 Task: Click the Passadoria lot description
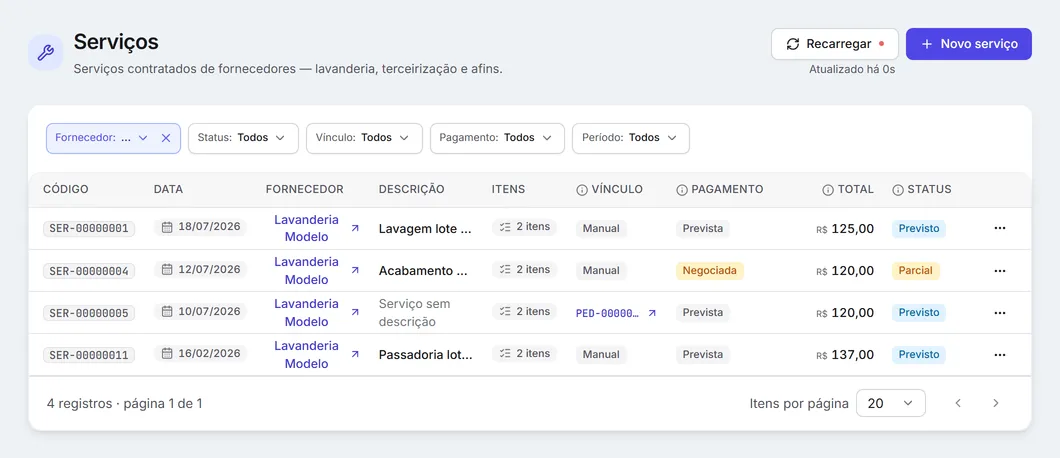click(x=426, y=354)
